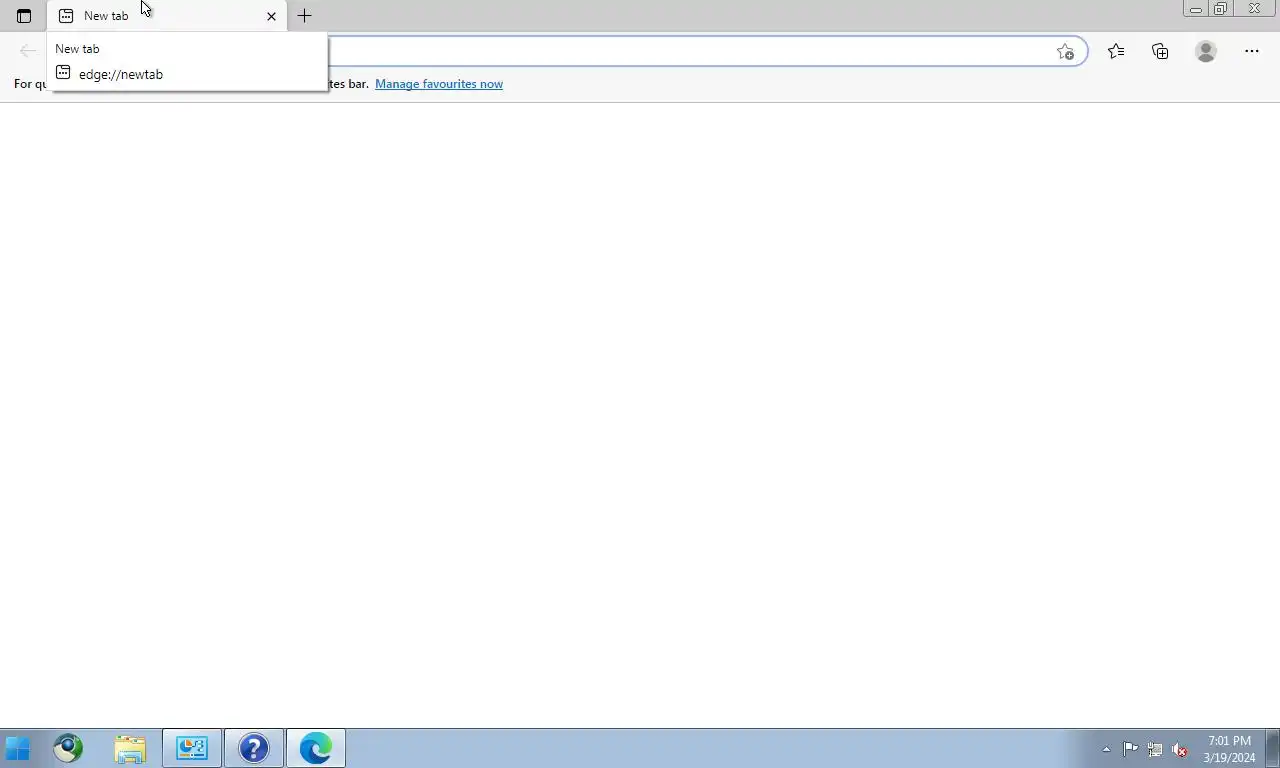1280x768 pixels.
Task: Open the clock showing 7:01 PM
Action: point(1229,749)
